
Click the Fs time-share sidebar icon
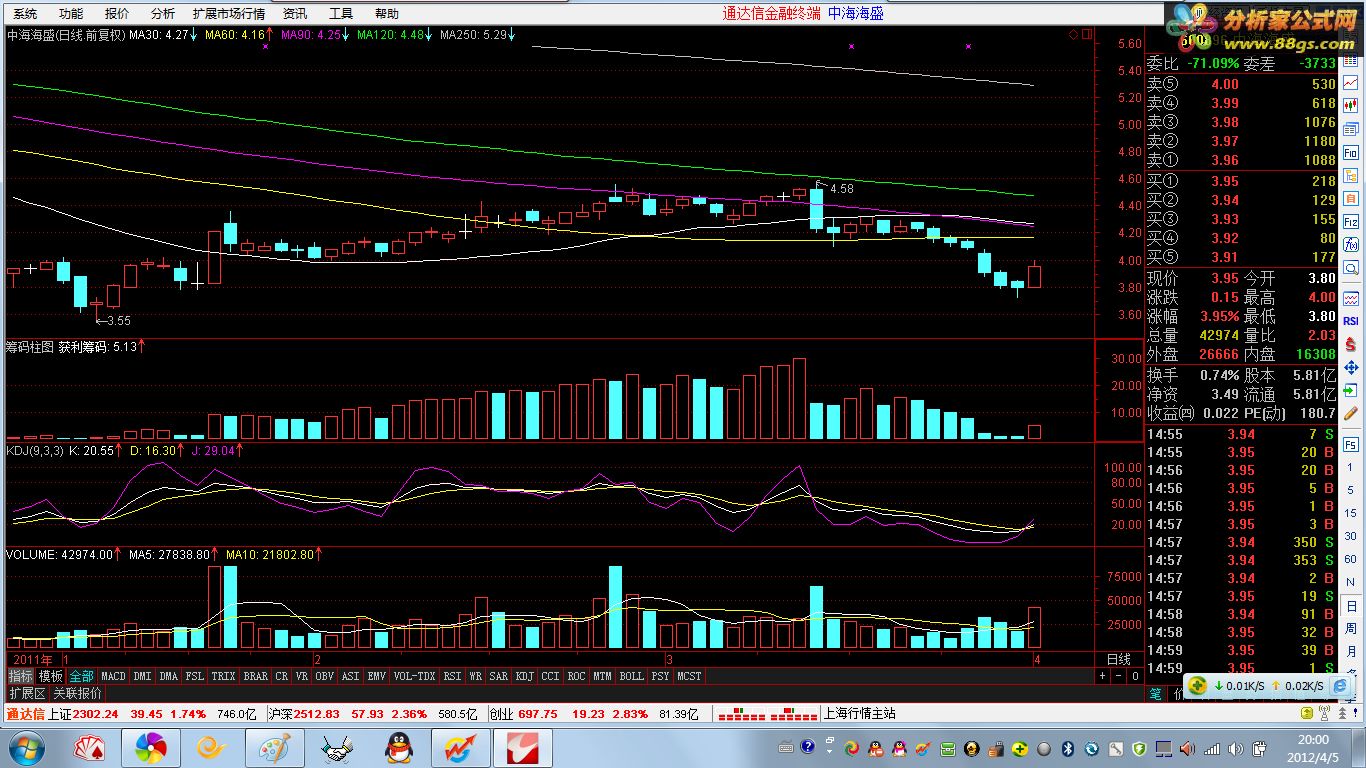pos(1351,444)
